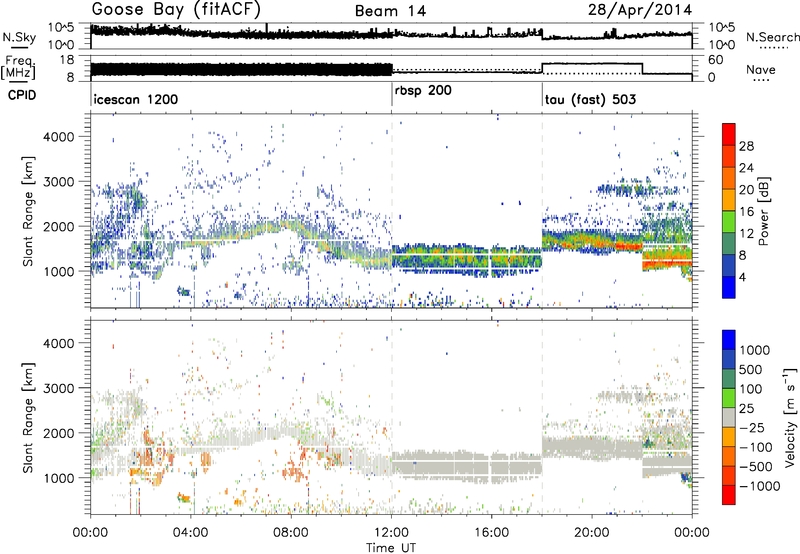Click the velocity scale value '-1000'
This screenshot has height=554, width=800.
coord(759,486)
